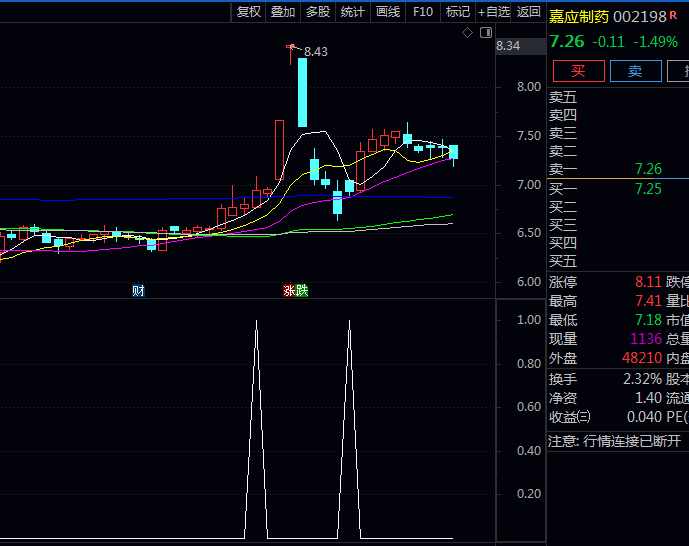This screenshot has height=546, width=689.
Task: Click the 嘉应制药 stock name
Action: [578, 16]
